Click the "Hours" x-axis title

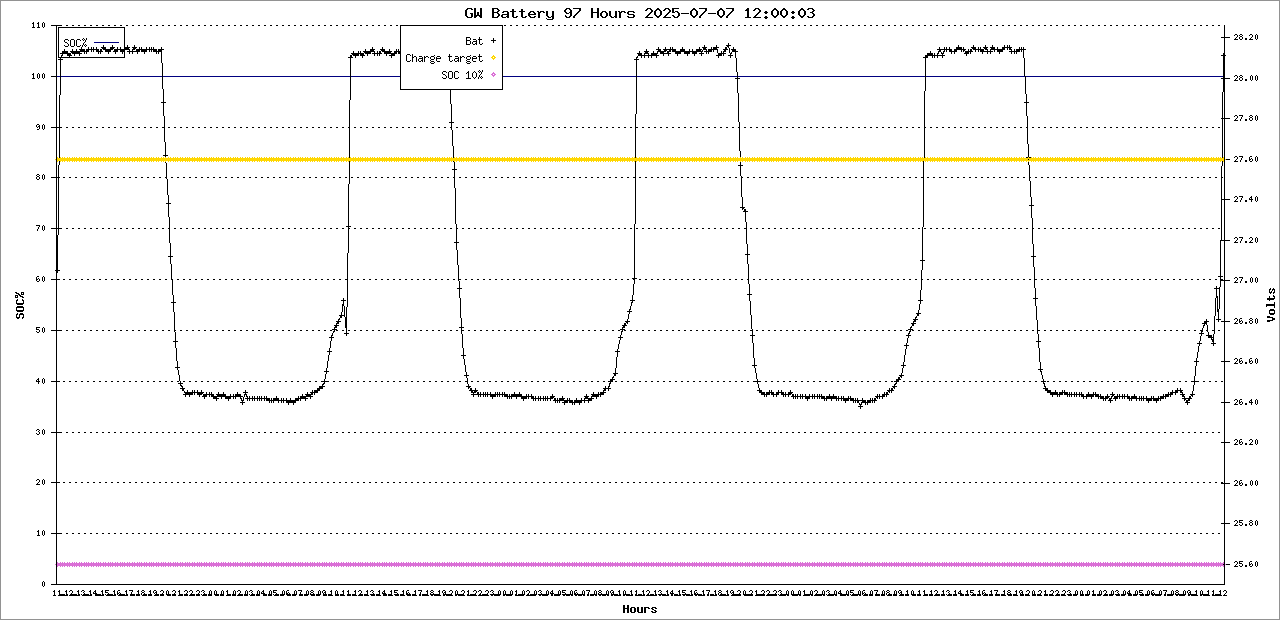tap(640, 609)
